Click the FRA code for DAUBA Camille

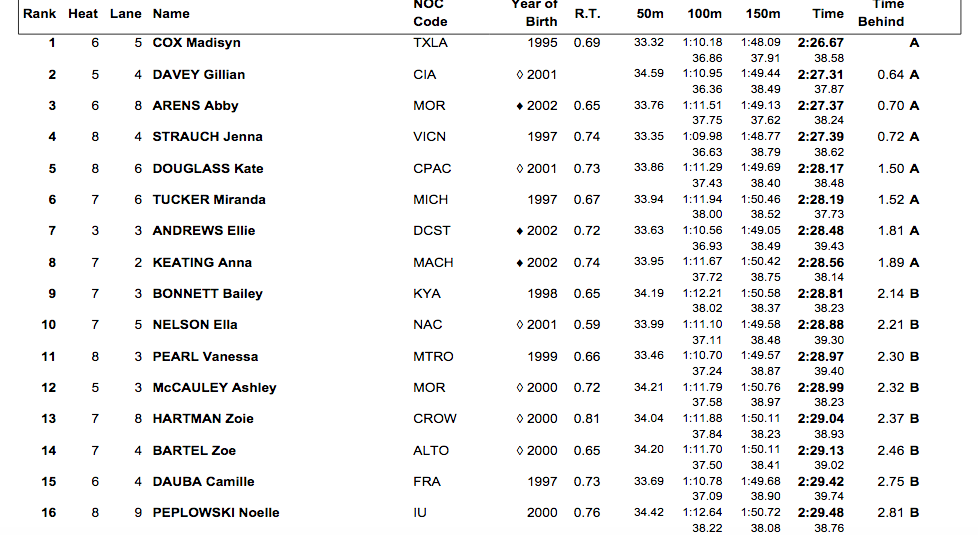coord(425,482)
